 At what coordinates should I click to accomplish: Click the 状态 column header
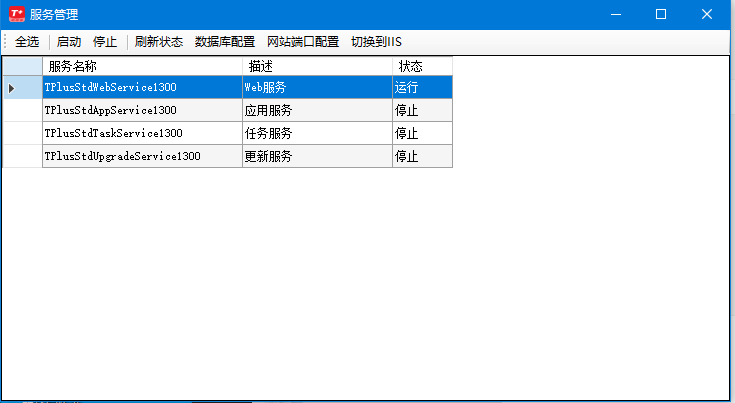(422, 66)
